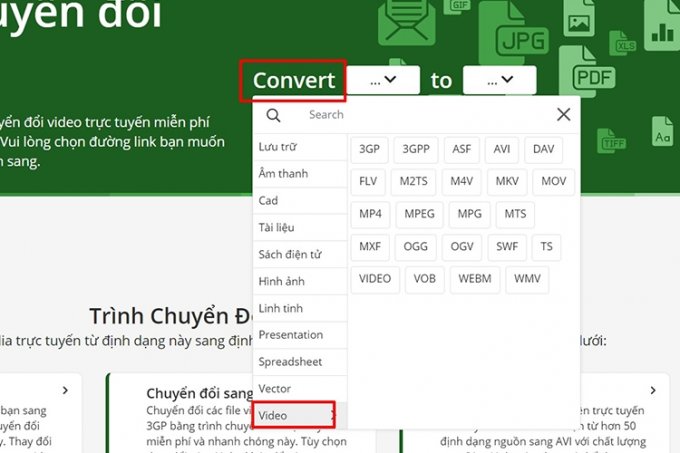The width and height of the screenshot is (680, 453).
Task: Choose the MKV format
Action: click(x=507, y=182)
